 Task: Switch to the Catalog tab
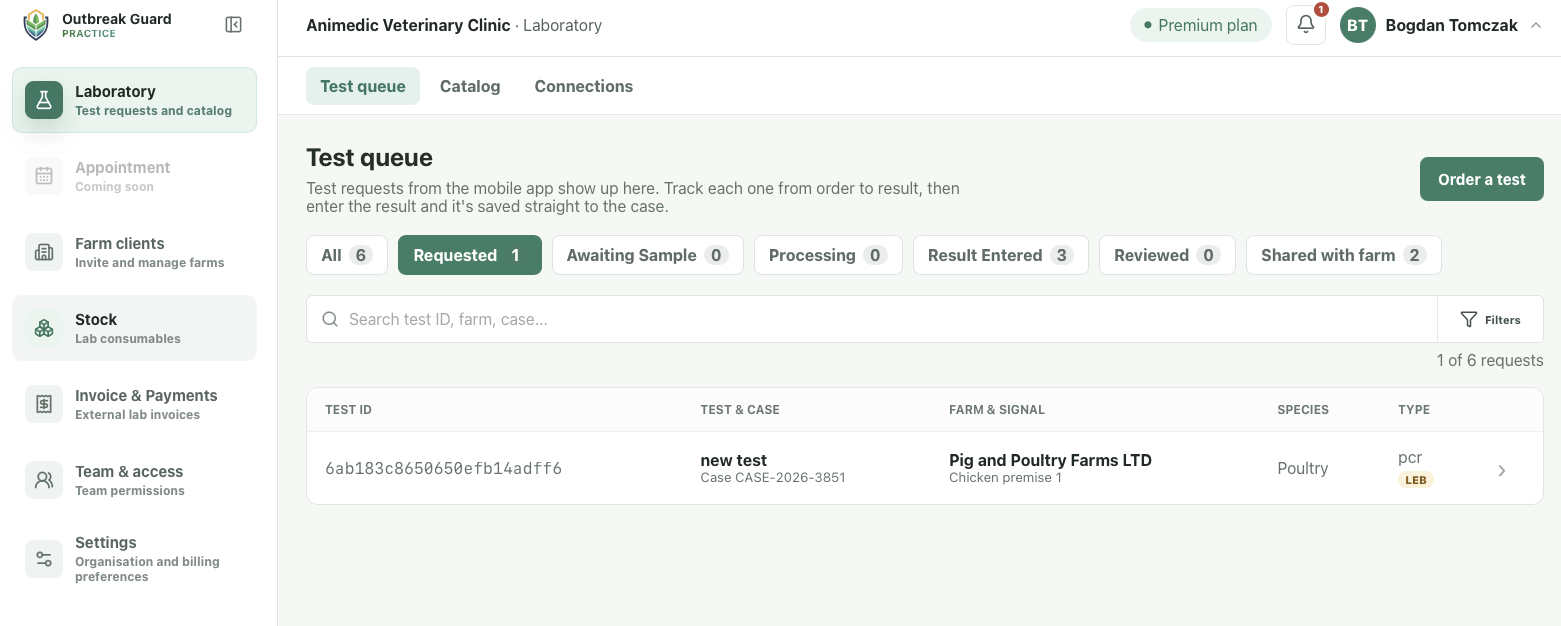click(470, 86)
